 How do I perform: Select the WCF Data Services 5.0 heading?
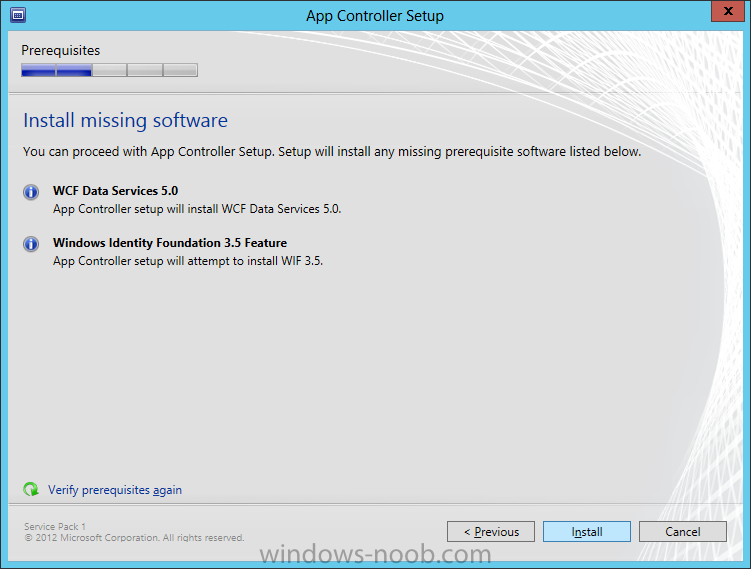click(115, 191)
